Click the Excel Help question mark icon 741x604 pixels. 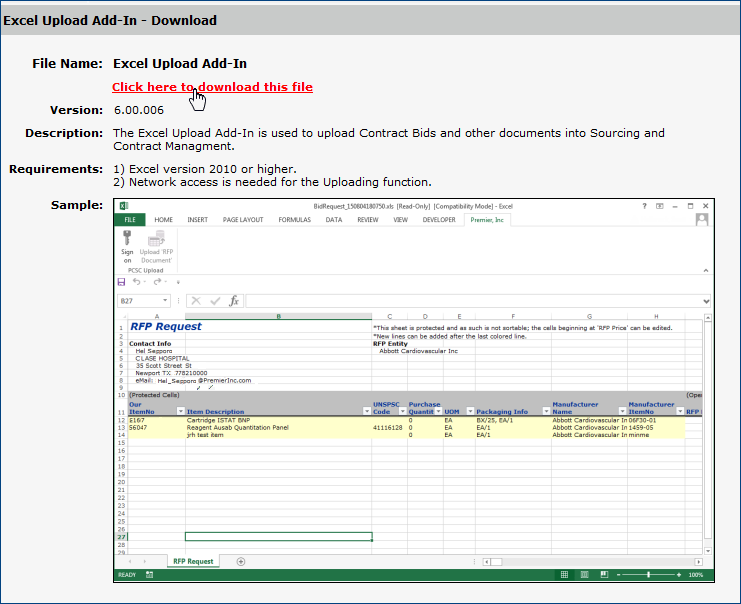point(645,205)
